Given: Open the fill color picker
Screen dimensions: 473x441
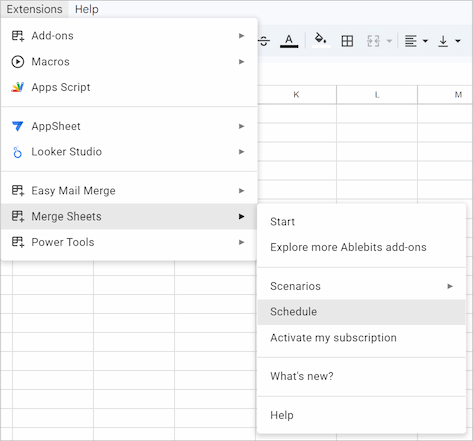Looking at the screenshot, I should coord(321,41).
